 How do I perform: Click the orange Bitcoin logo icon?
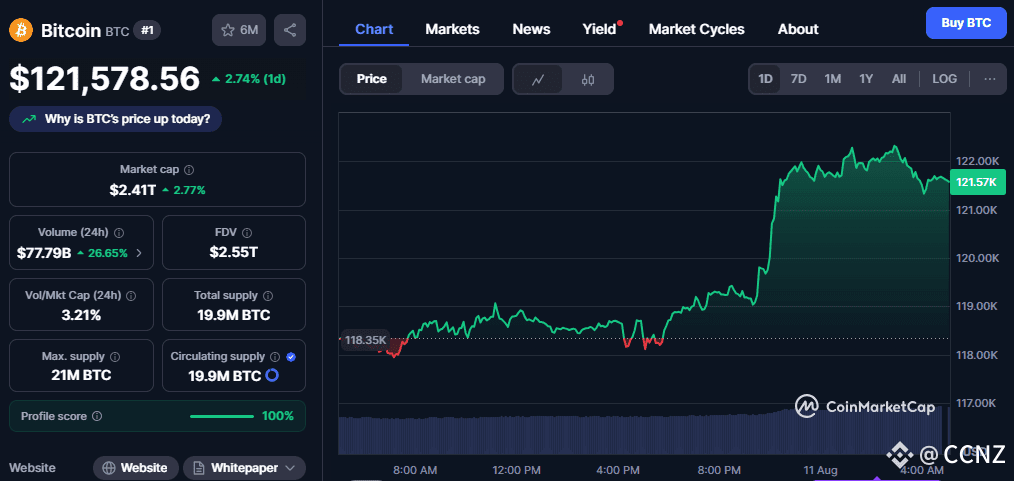pyautogui.click(x=21, y=30)
